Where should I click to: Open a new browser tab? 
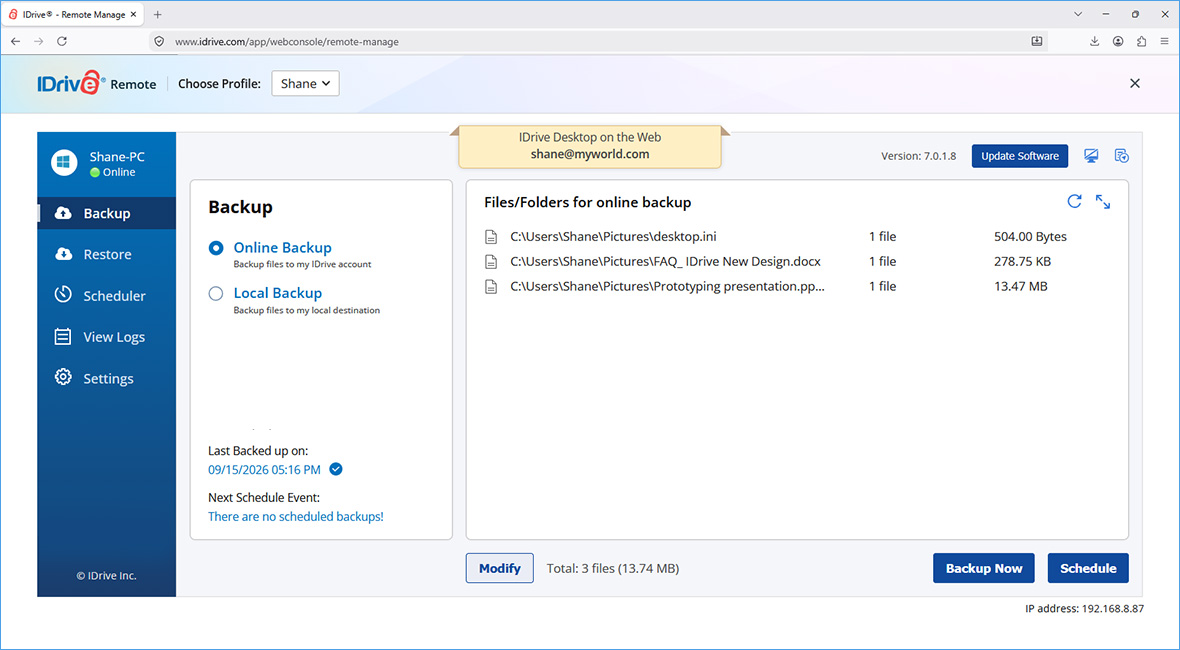click(x=157, y=14)
